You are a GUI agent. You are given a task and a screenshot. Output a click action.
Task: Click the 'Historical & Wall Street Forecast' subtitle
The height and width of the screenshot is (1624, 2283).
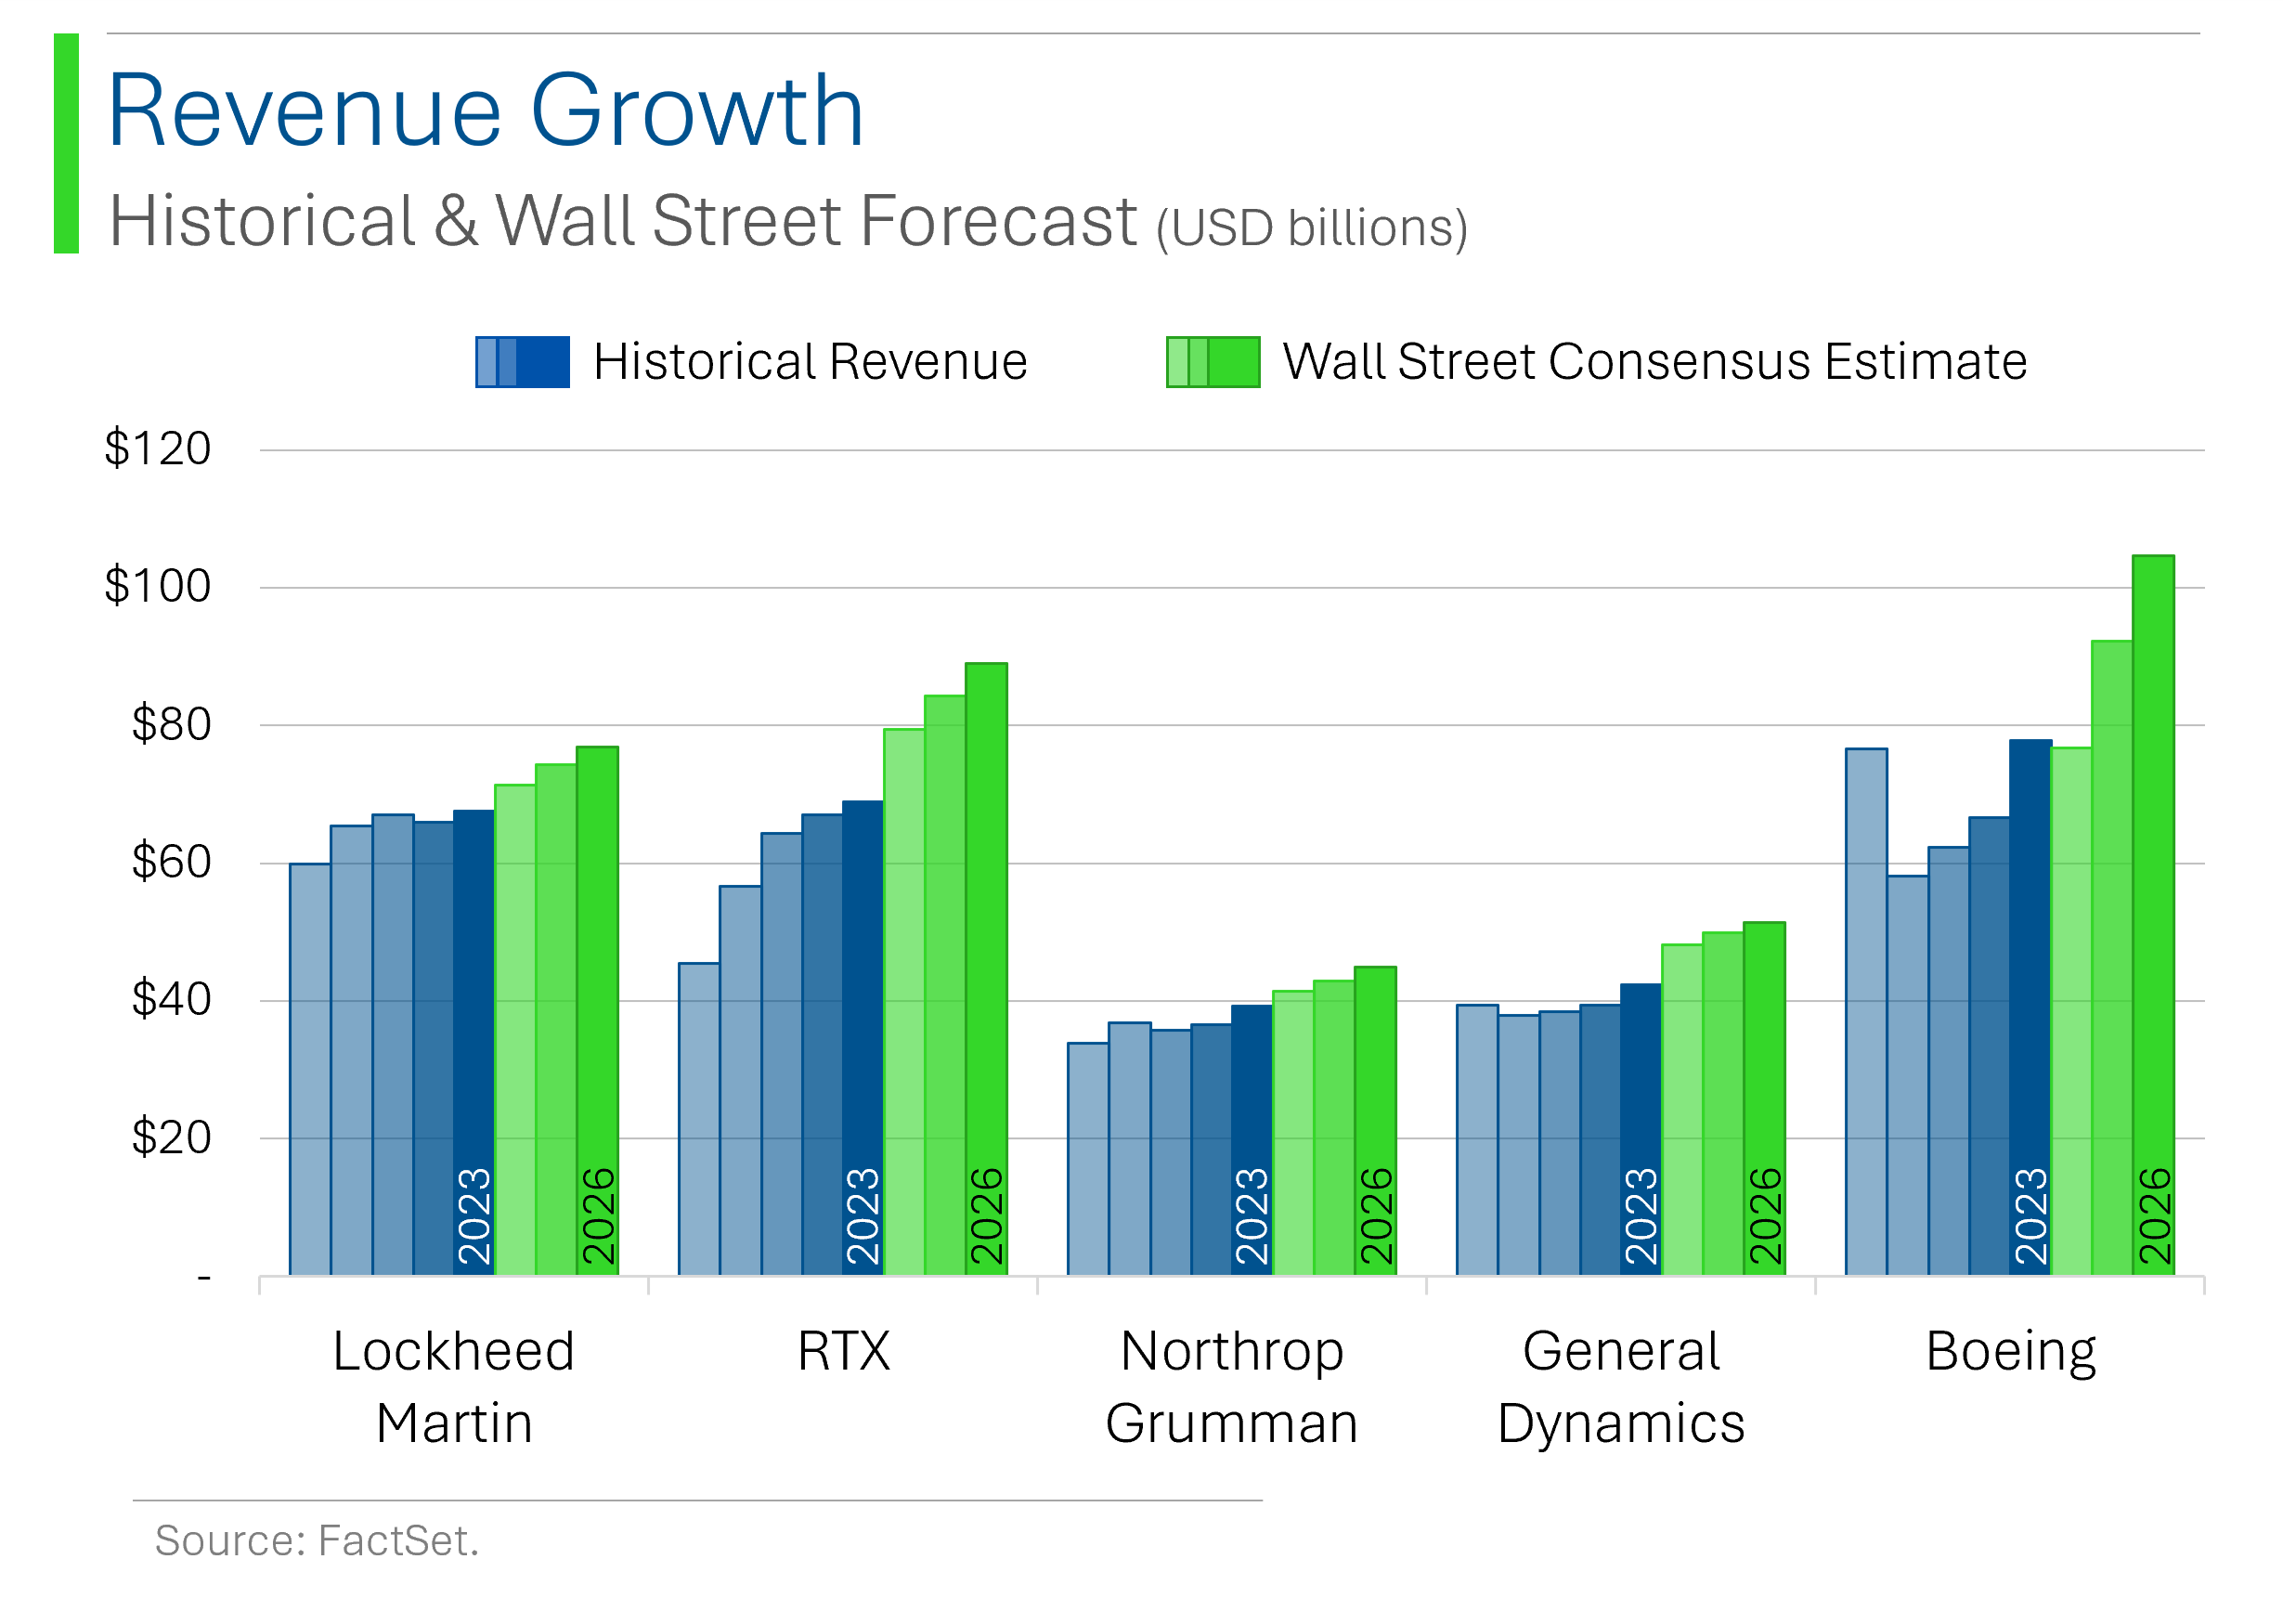tap(622, 220)
